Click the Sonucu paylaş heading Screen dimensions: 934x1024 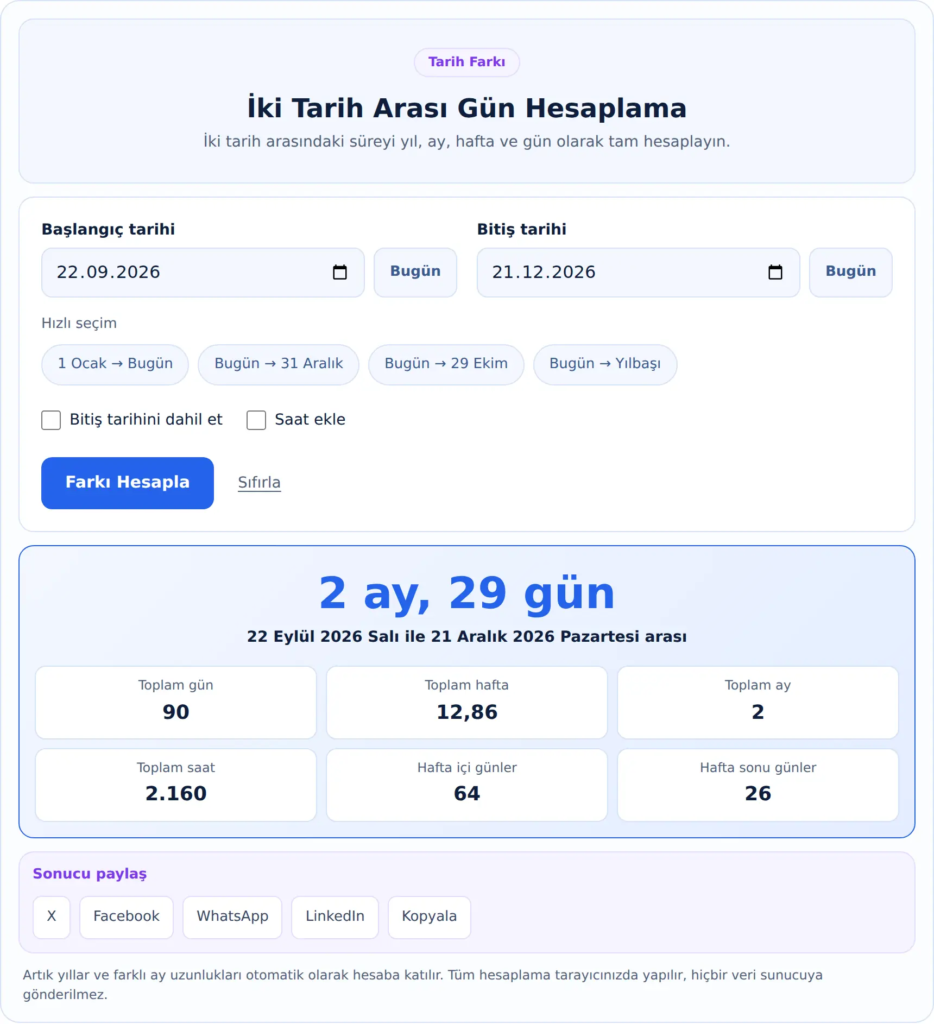89,874
